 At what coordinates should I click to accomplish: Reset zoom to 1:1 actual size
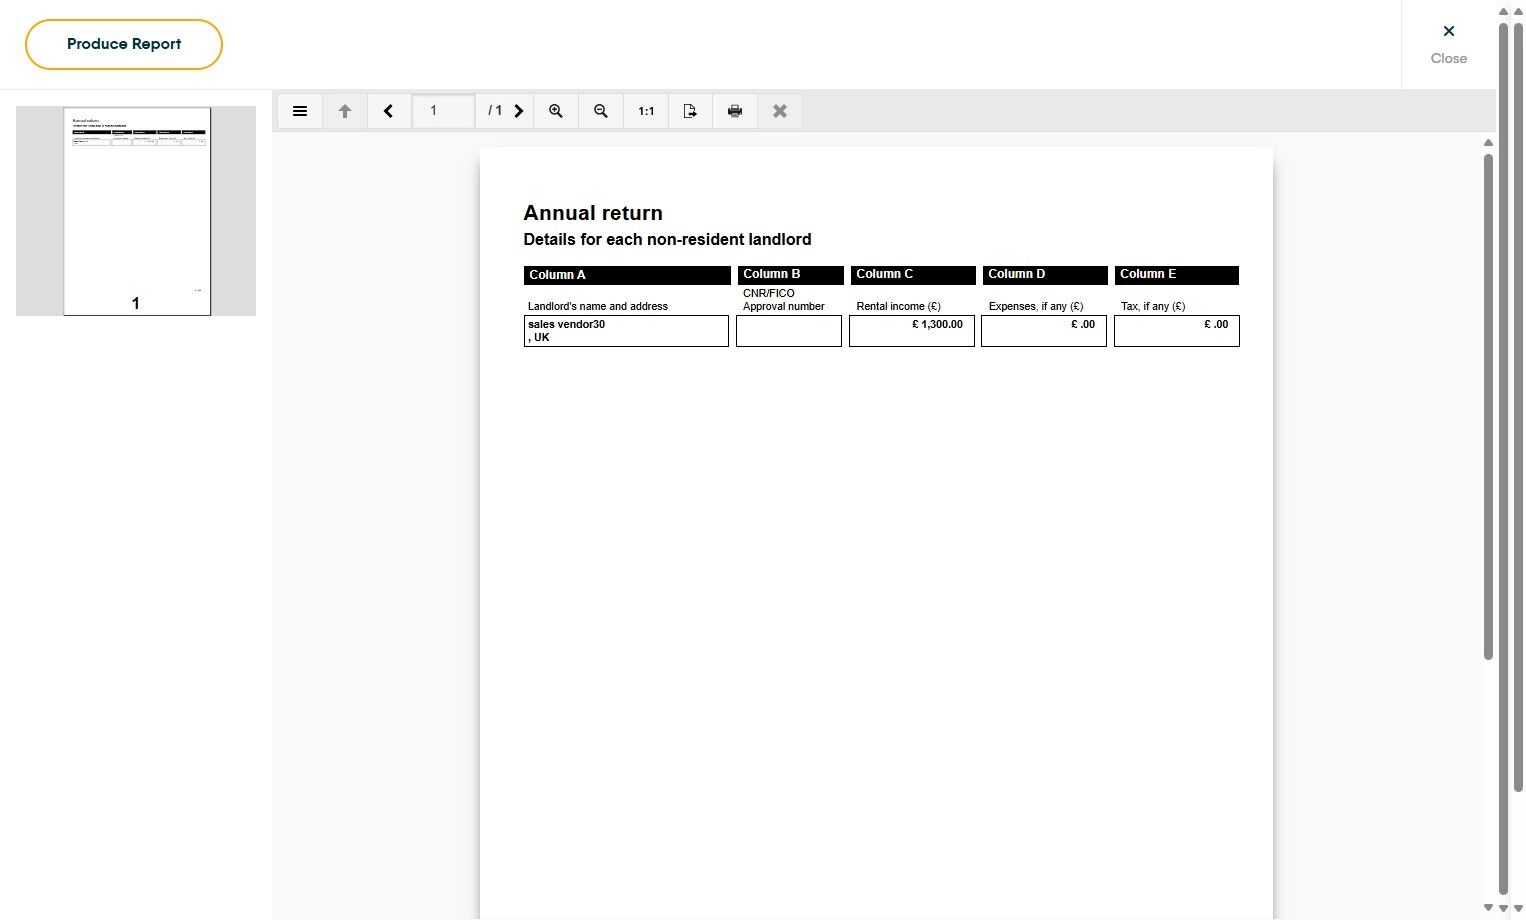tap(646, 111)
